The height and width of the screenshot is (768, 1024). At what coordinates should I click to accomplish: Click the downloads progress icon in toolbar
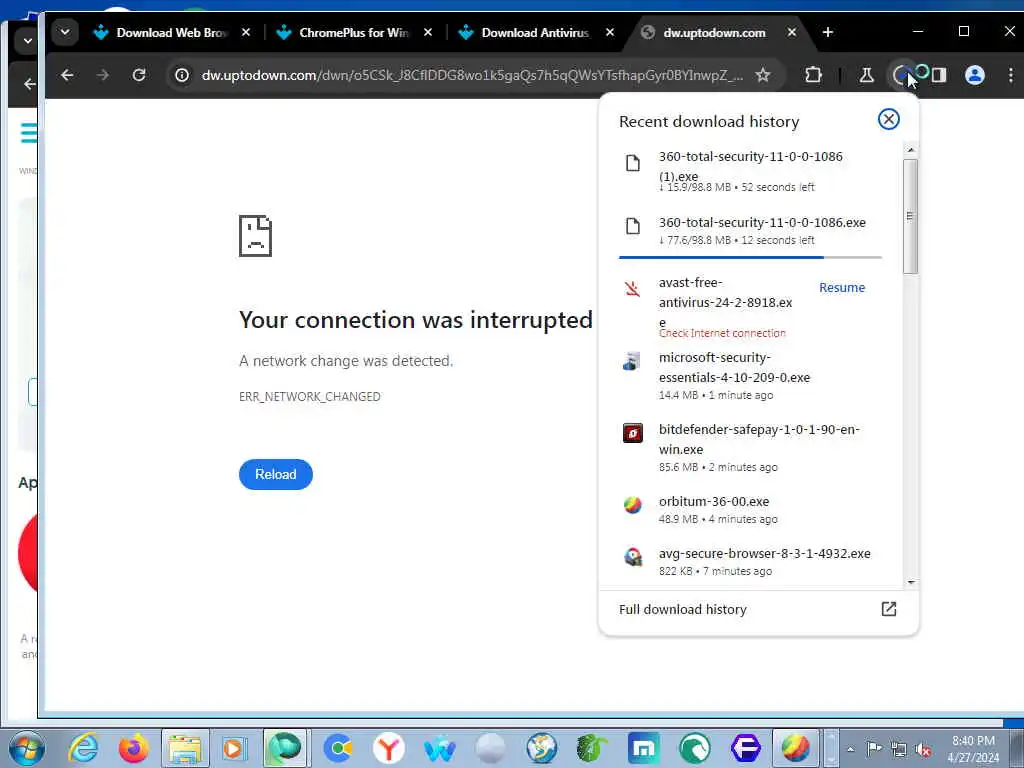902,75
